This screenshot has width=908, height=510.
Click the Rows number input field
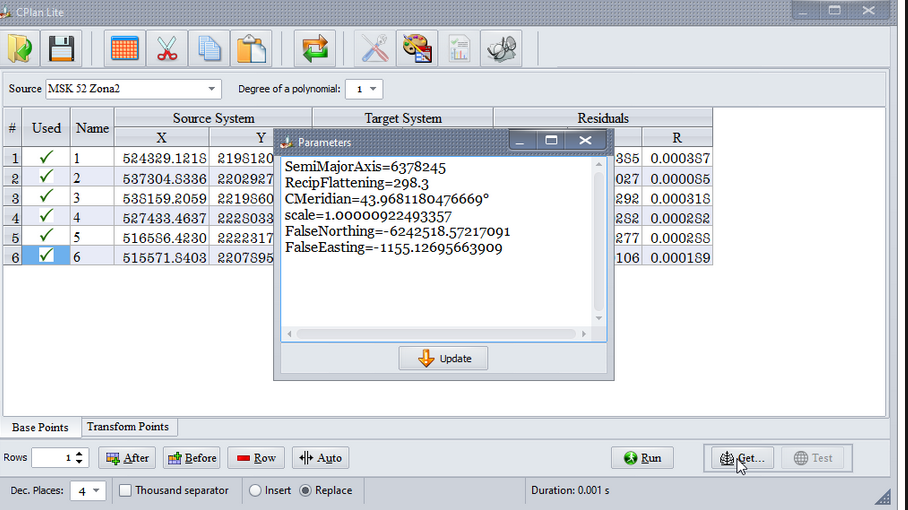point(52,458)
